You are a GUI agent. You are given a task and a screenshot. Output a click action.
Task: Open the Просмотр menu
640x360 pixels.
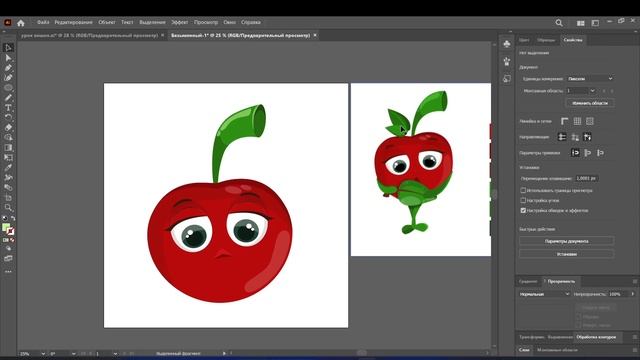(206, 22)
